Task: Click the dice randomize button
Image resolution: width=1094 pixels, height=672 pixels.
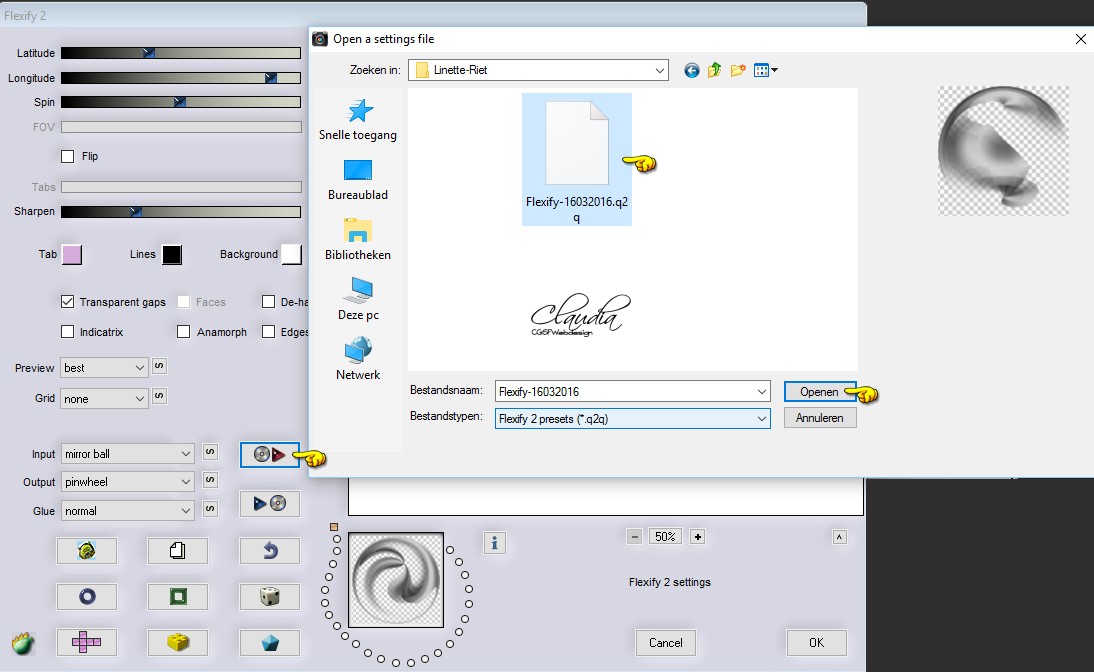Action: tap(269, 597)
